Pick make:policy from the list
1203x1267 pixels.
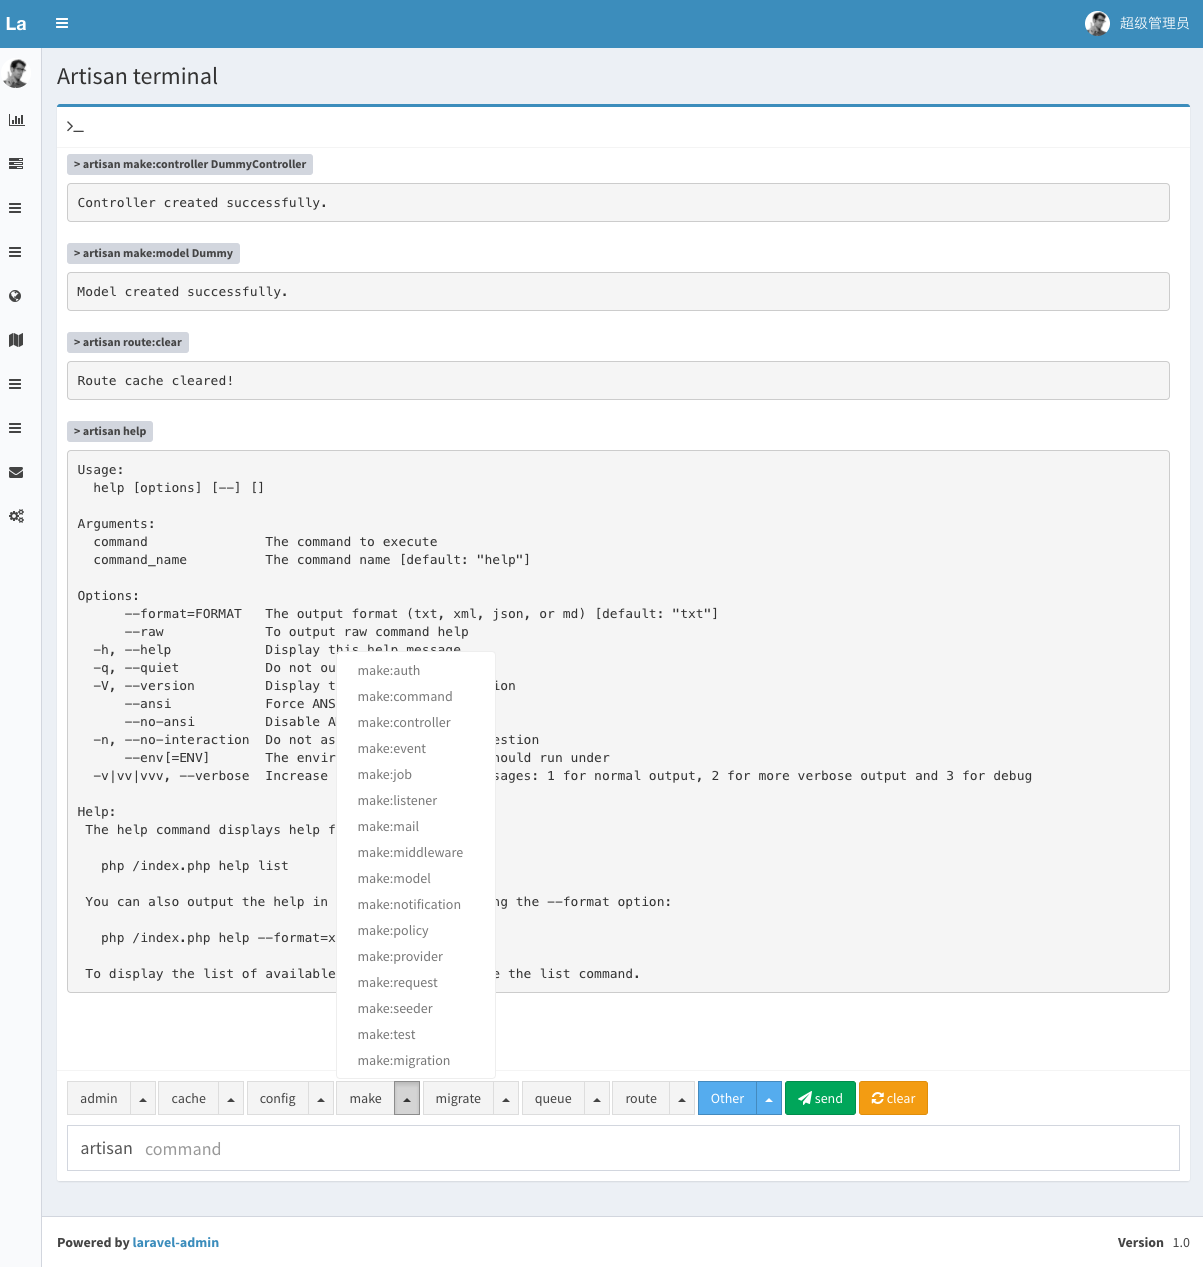click(x=416, y=931)
